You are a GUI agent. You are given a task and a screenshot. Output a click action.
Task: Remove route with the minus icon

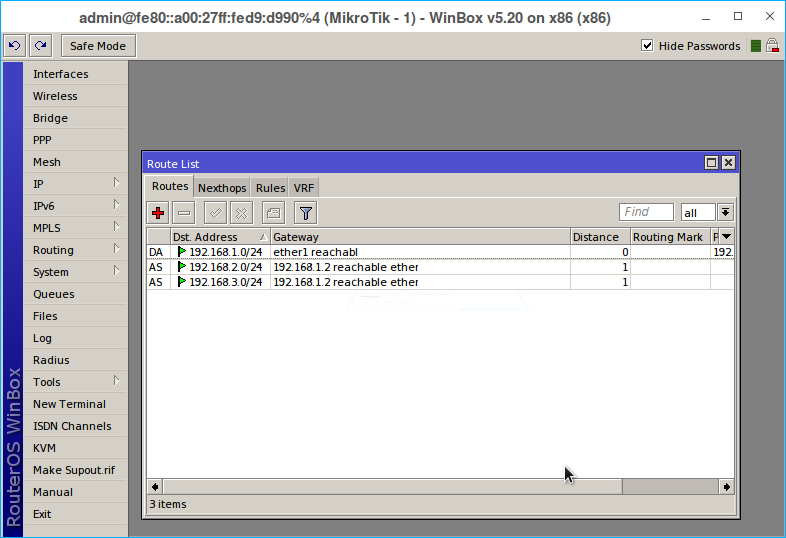(184, 213)
